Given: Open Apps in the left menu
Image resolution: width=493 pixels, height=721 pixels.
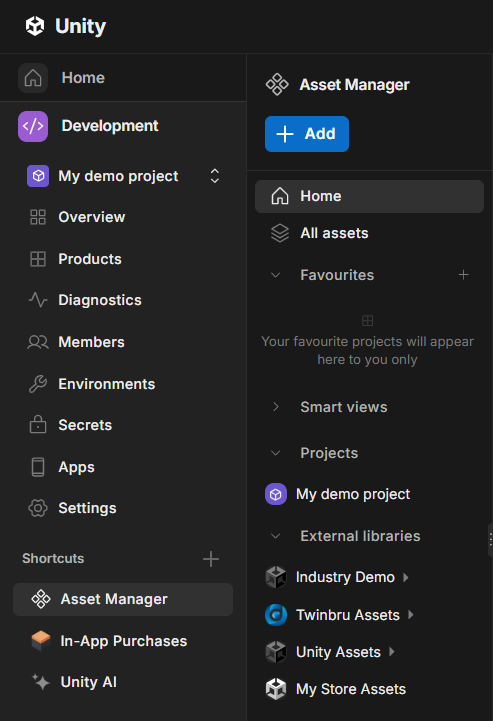Looking at the screenshot, I should 76,467.
